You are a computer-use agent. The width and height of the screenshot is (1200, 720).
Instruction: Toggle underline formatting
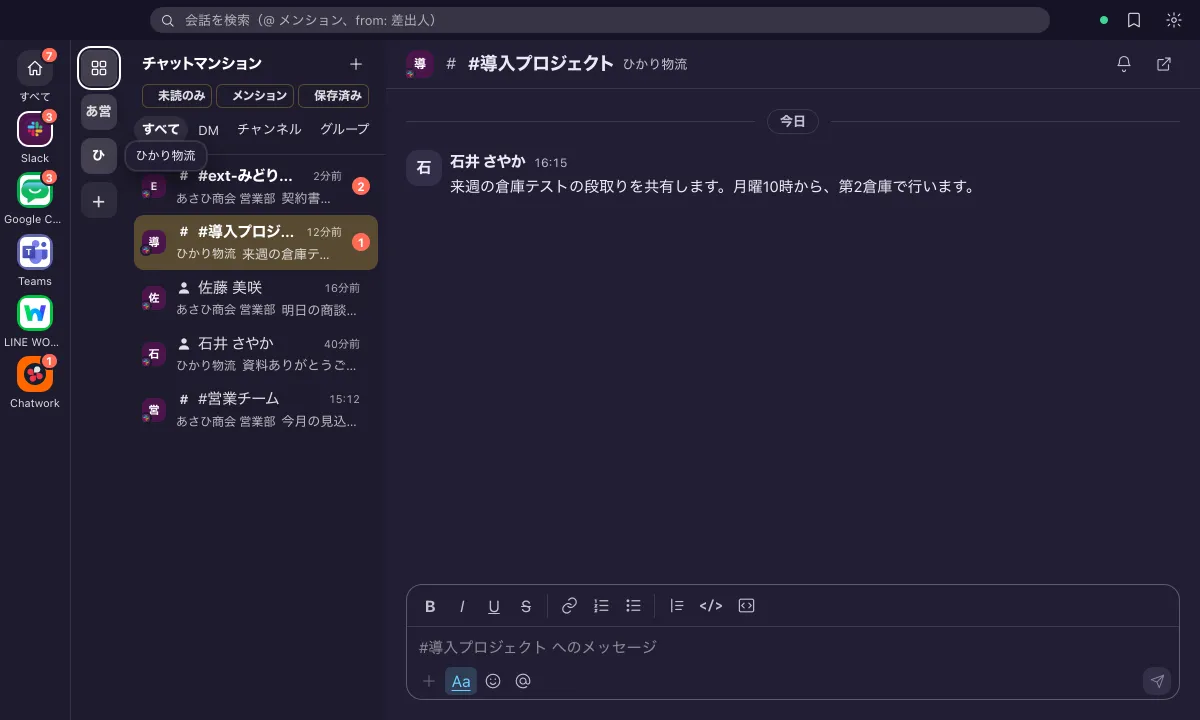(x=494, y=606)
